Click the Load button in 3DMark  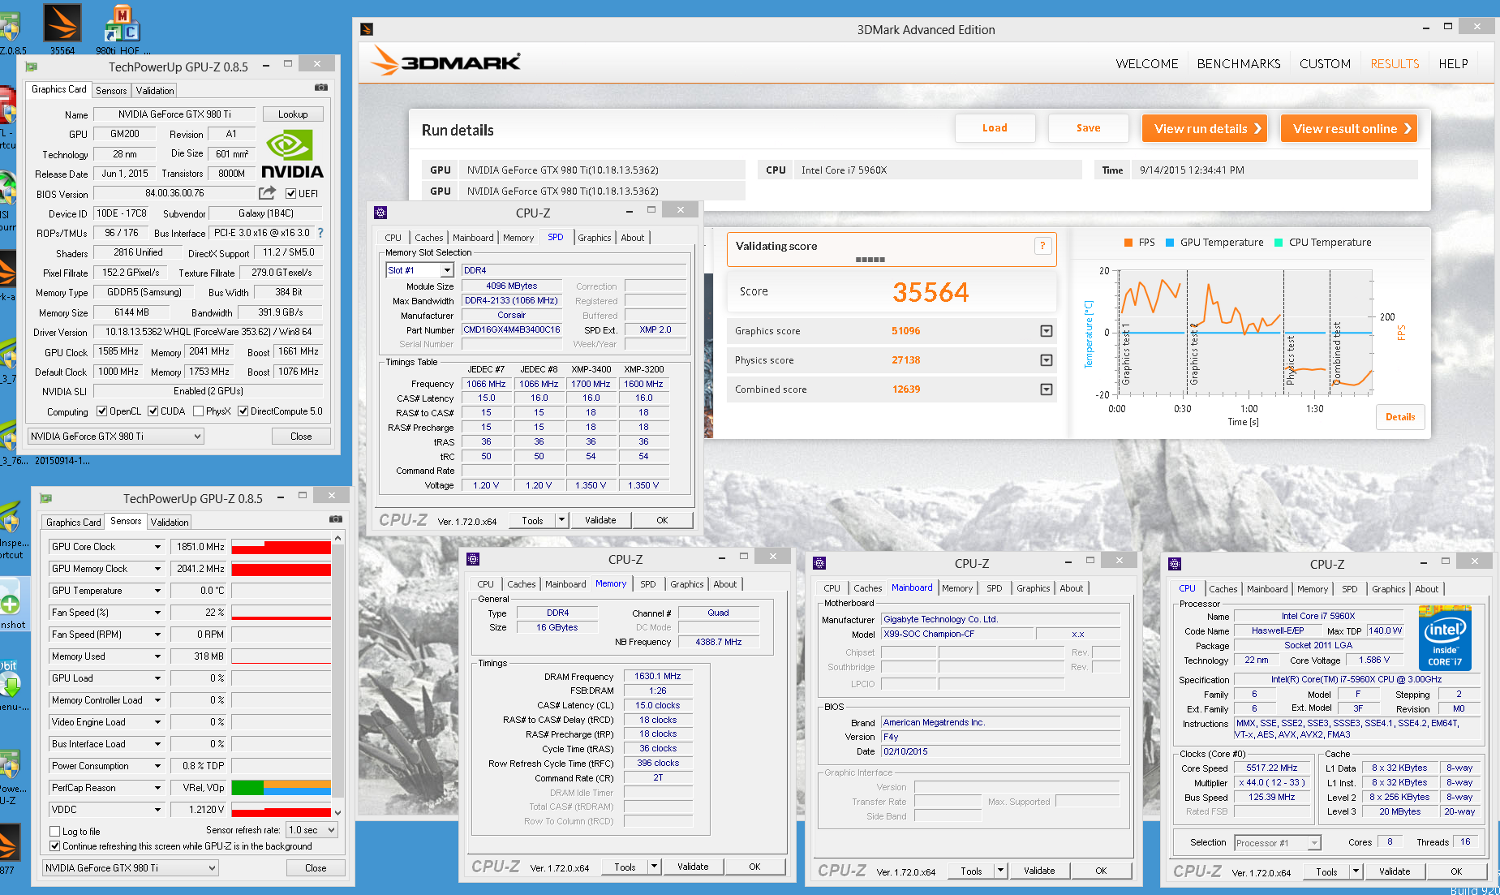click(x=995, y=128)
